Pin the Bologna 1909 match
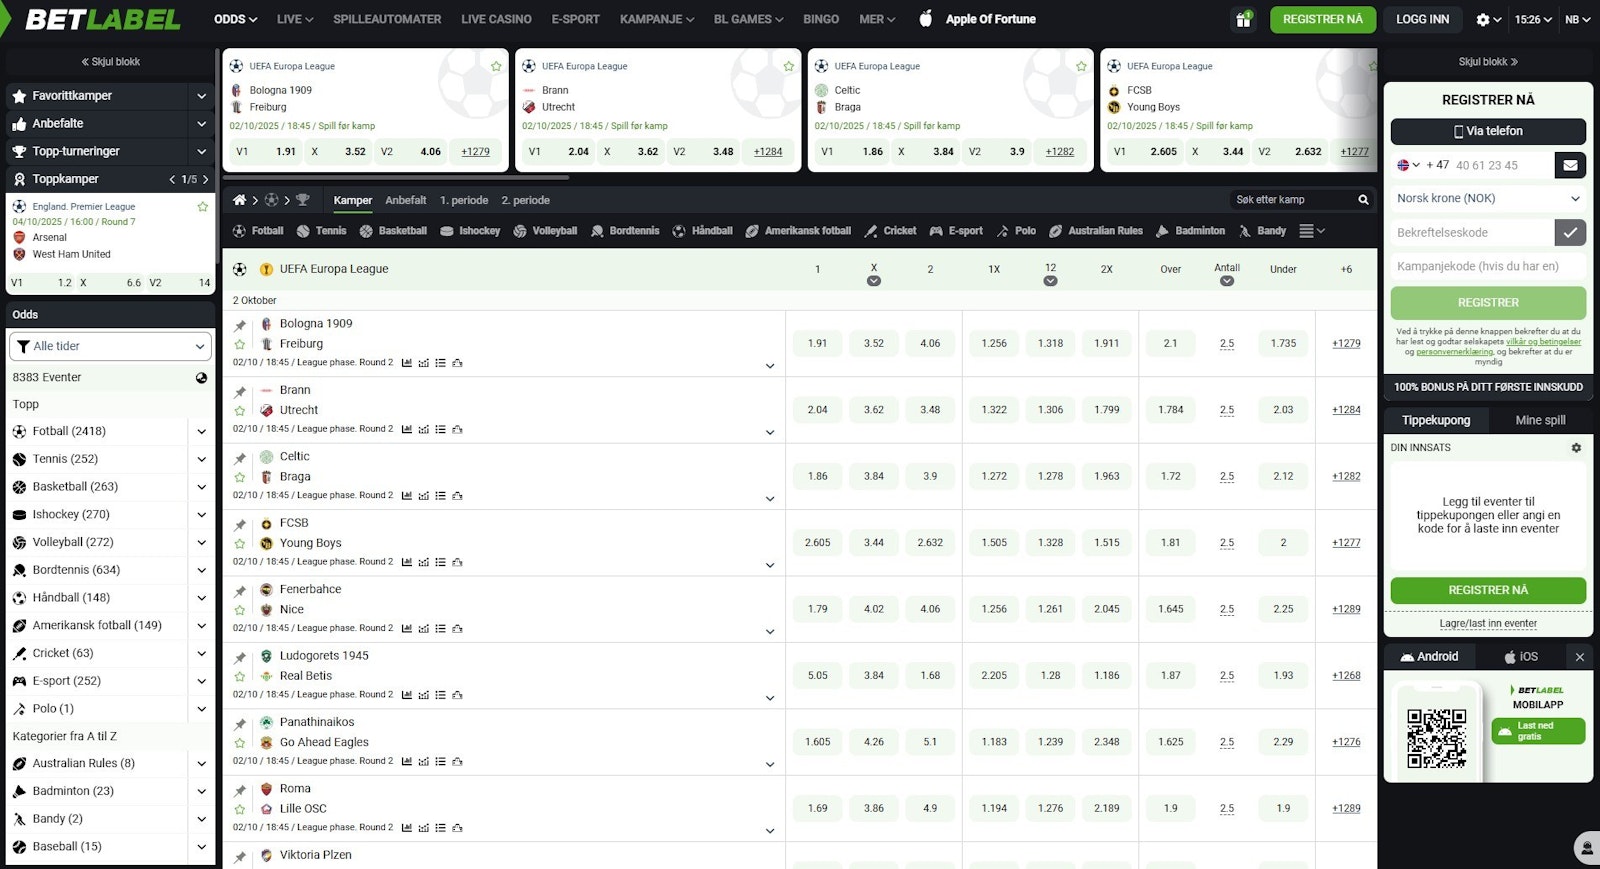This screenshot has width=1600, height=869. [240, 325]
